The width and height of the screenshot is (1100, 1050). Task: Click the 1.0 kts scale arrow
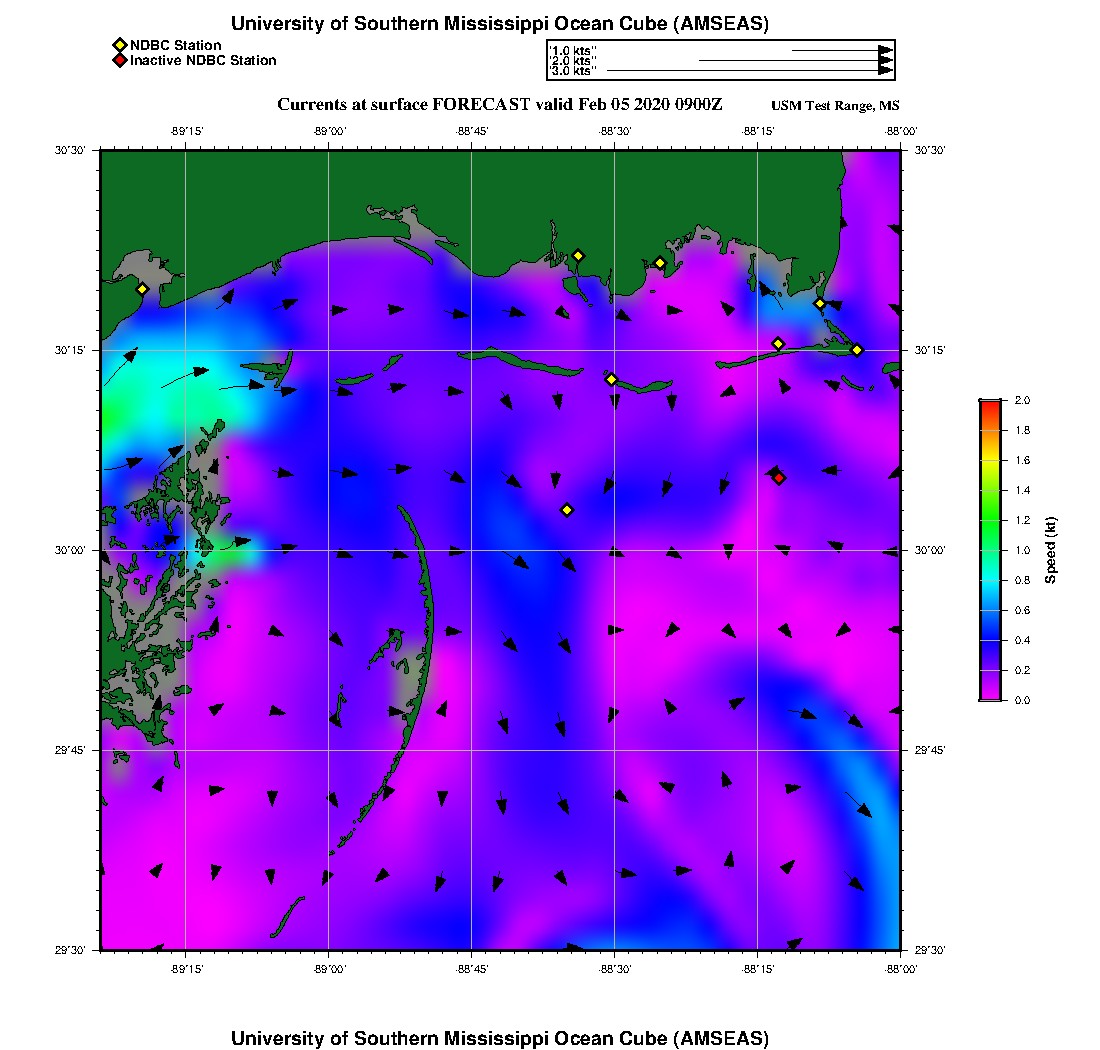point(841,49)
